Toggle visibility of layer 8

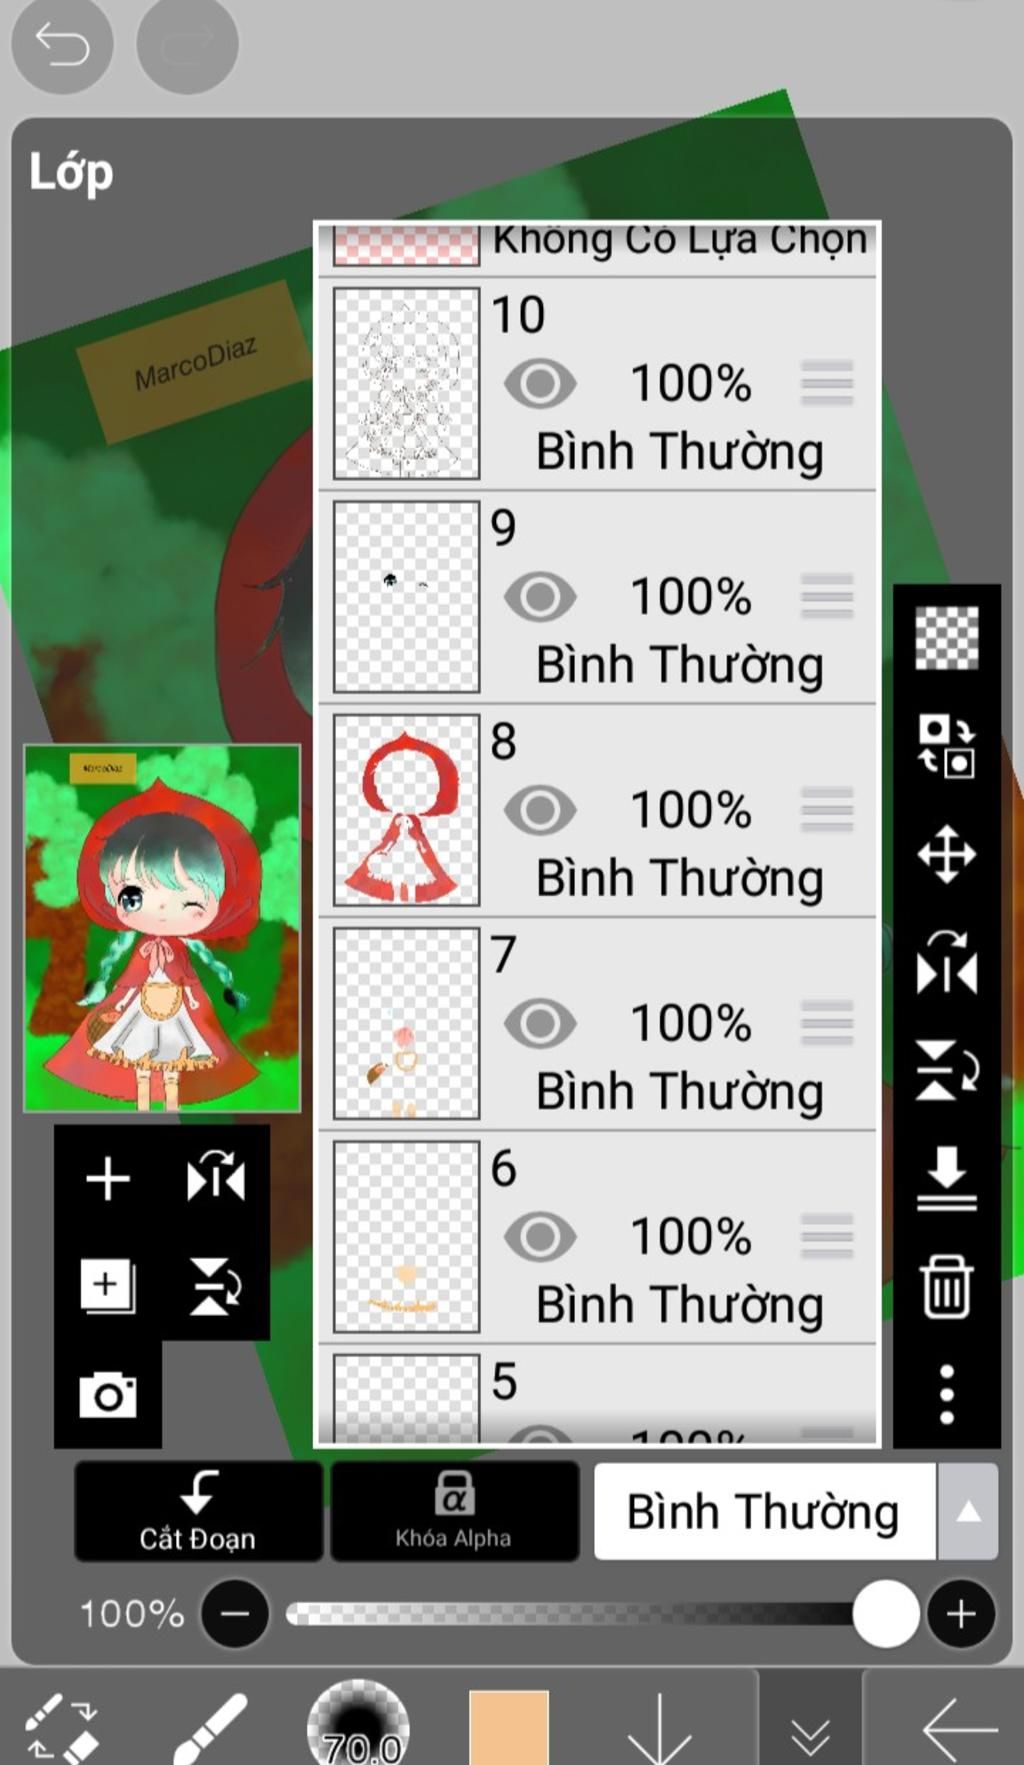point(540,810)
